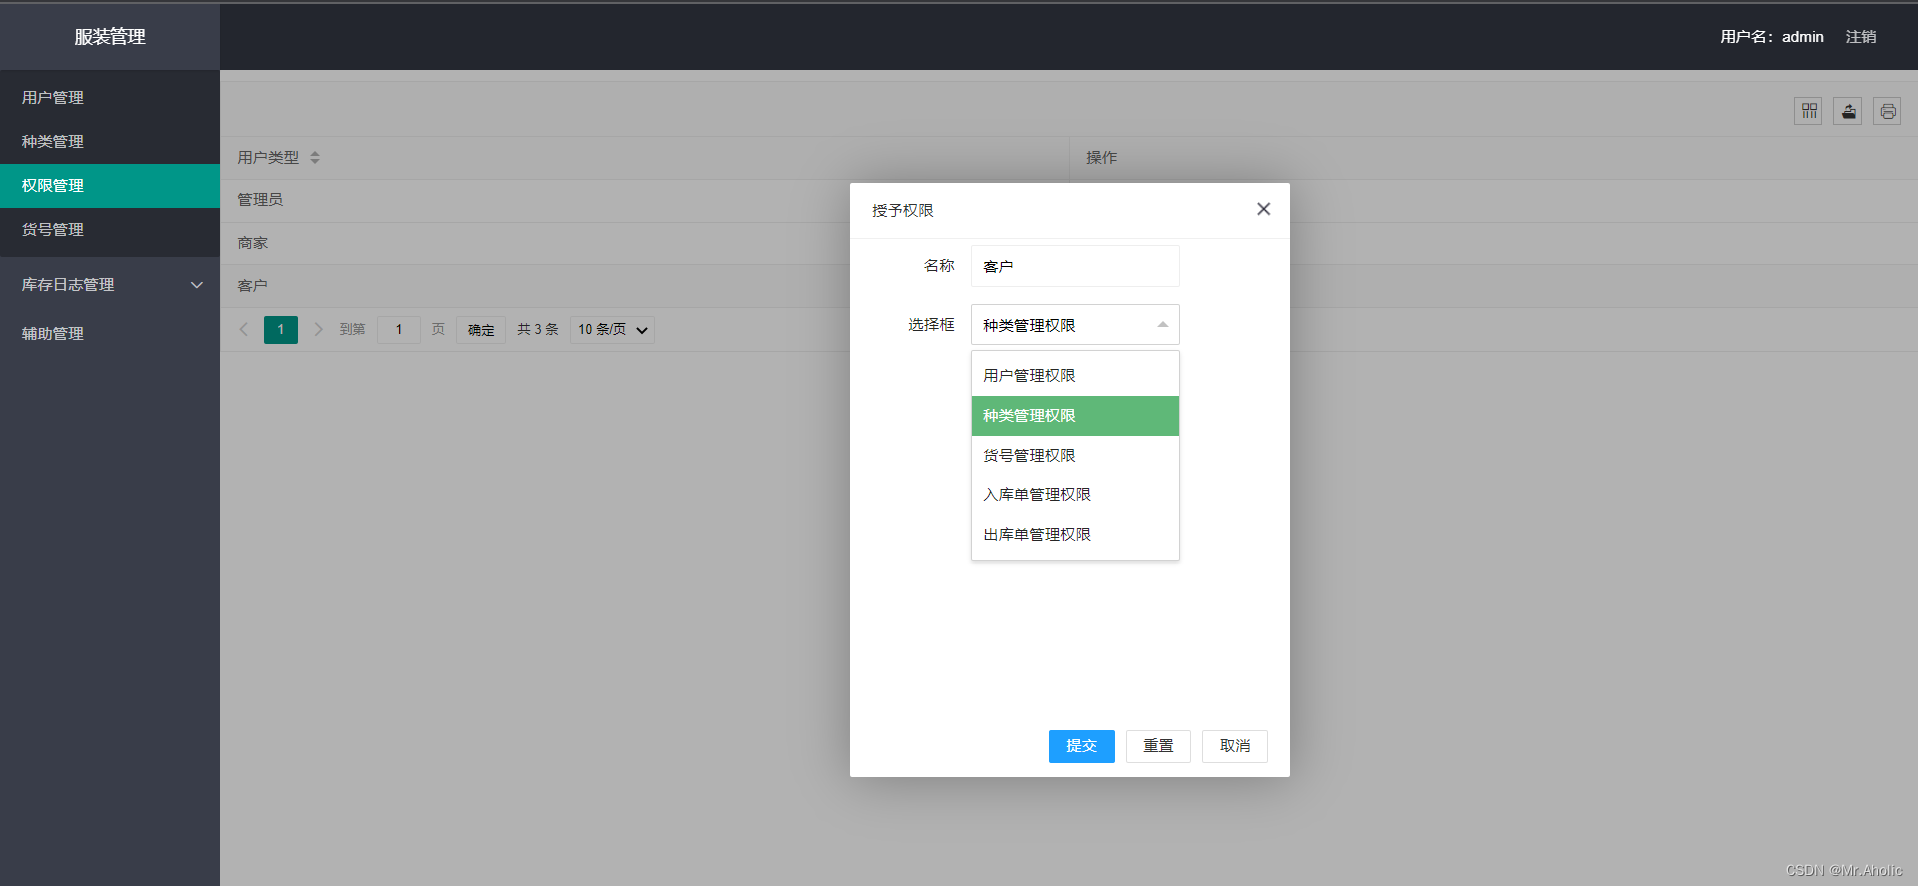Open 货号管理 in sidebar
Screen dimensions: 1918x886
[x=110, y=230]
